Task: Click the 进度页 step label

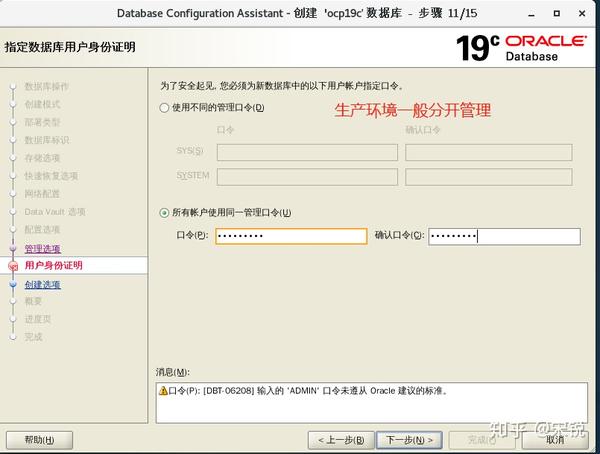Action: [38, 319]
